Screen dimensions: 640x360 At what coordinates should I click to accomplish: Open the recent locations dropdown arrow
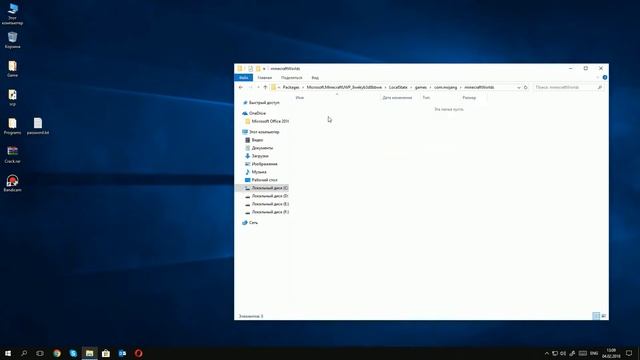coord(258,87)
